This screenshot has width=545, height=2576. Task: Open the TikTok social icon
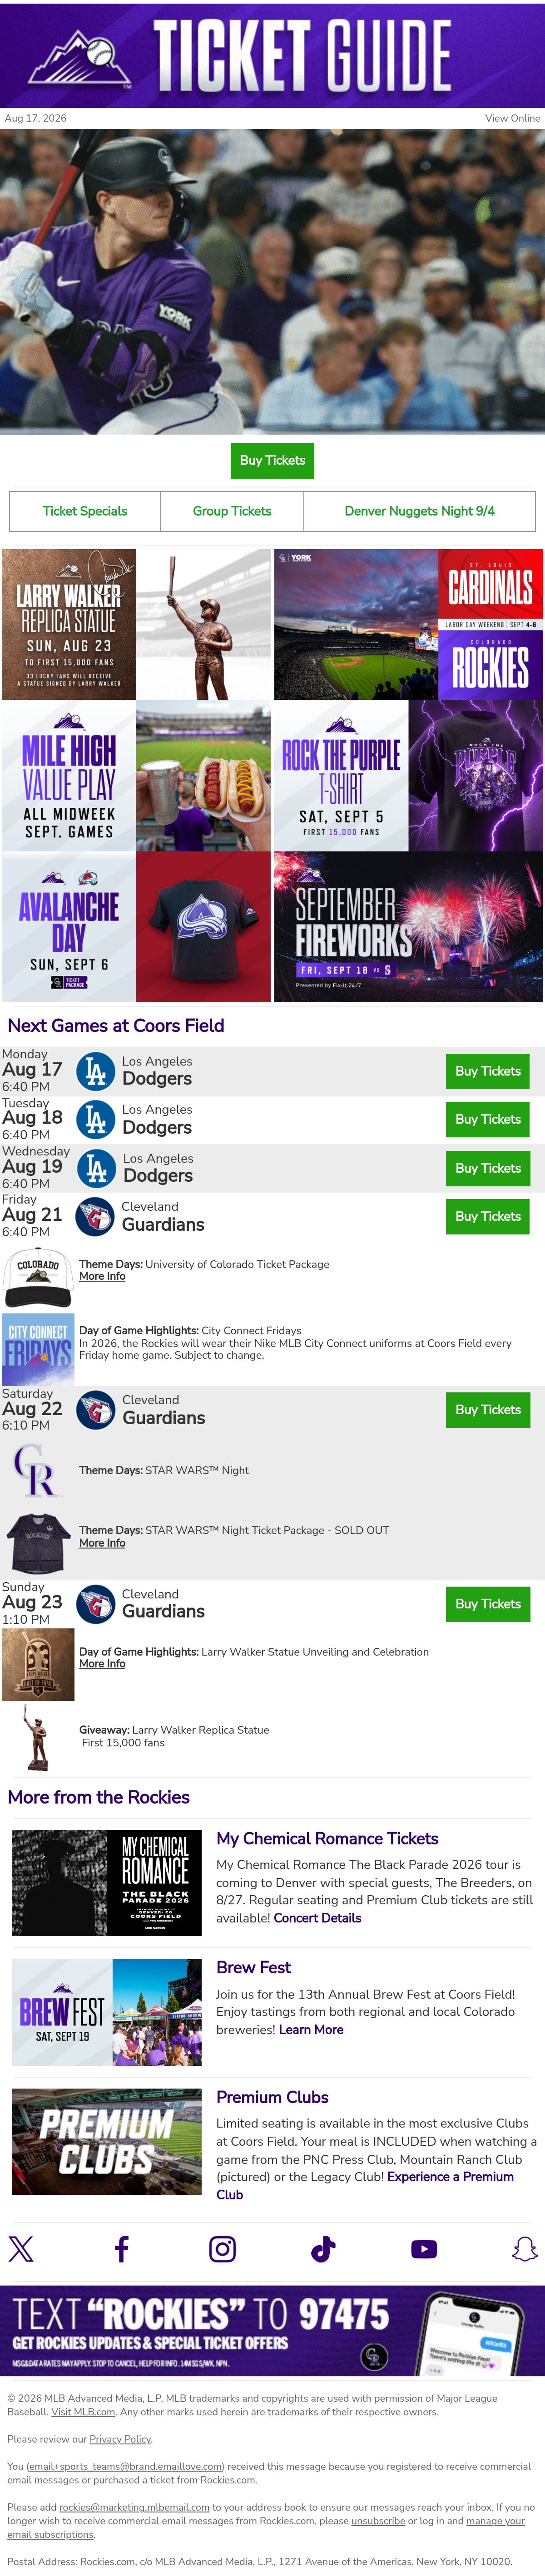coord(323,2249)
